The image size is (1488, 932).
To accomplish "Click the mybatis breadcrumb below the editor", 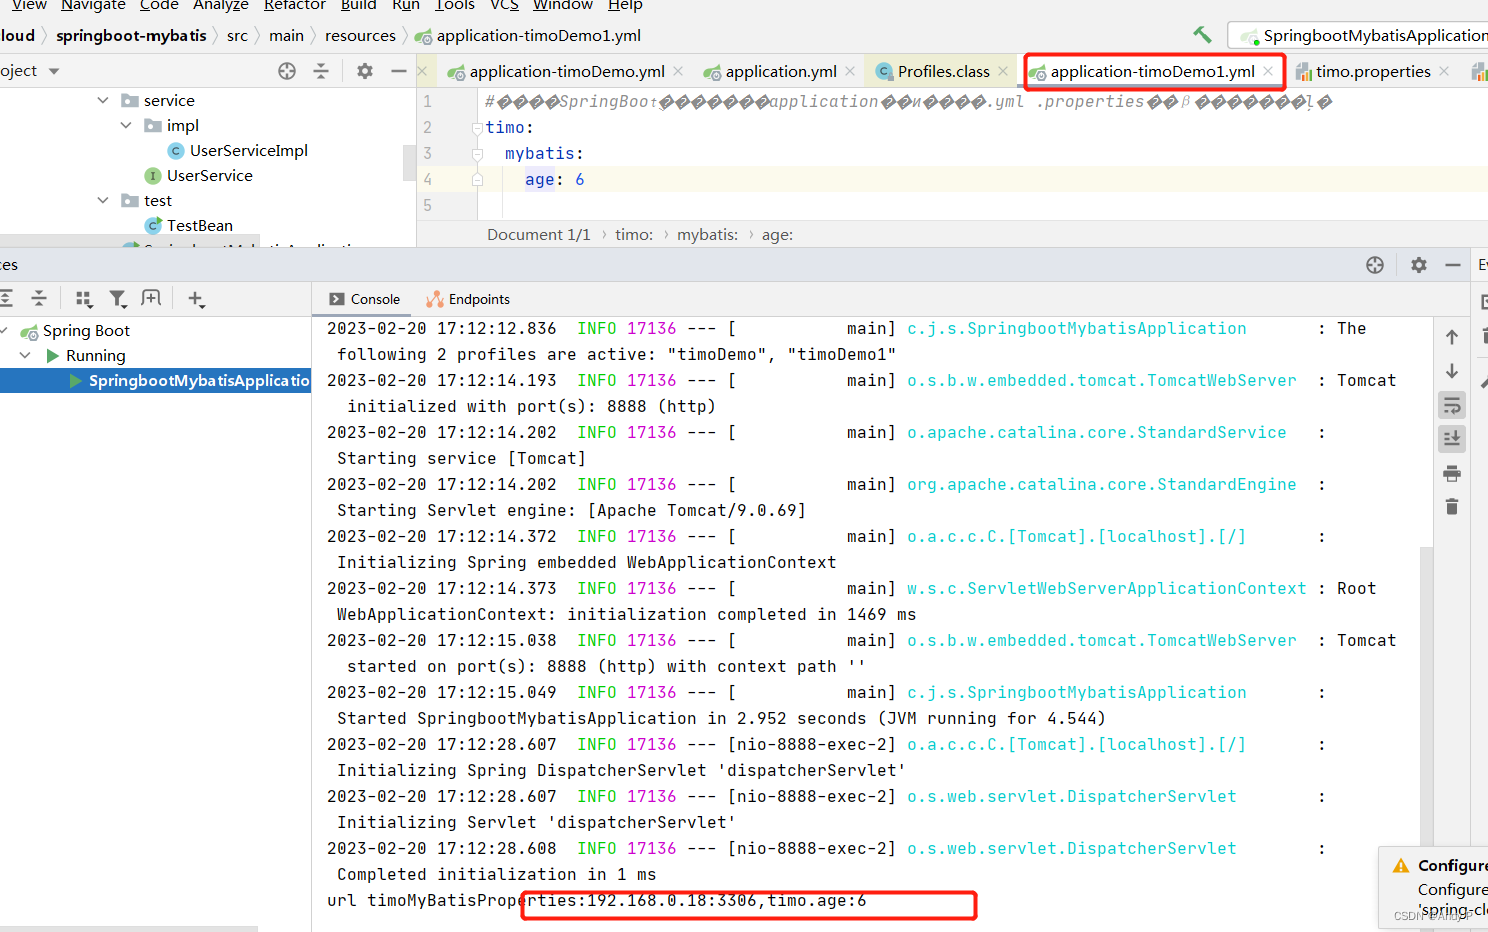I will pyautogui.click(x=707, y=234).
